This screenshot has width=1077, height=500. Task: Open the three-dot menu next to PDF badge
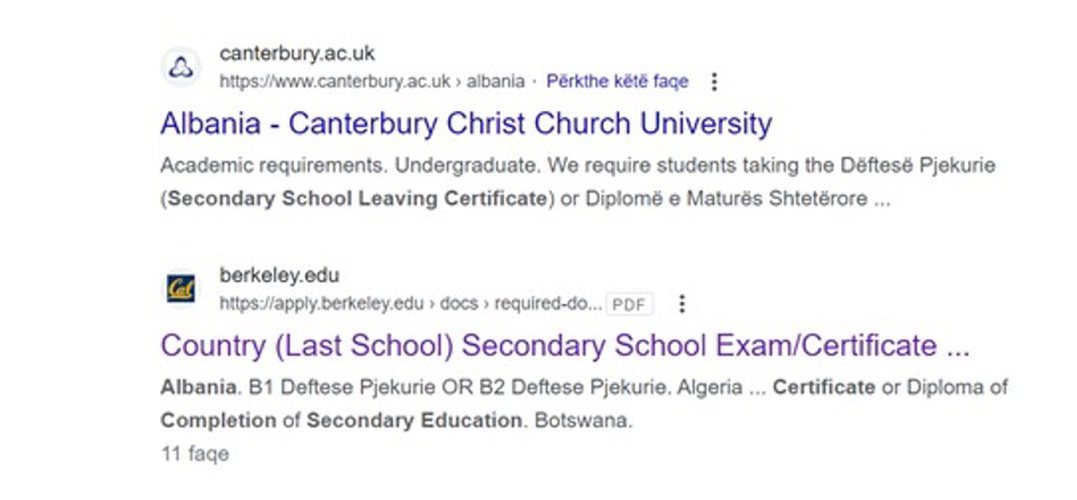click(x=682, y=304)
